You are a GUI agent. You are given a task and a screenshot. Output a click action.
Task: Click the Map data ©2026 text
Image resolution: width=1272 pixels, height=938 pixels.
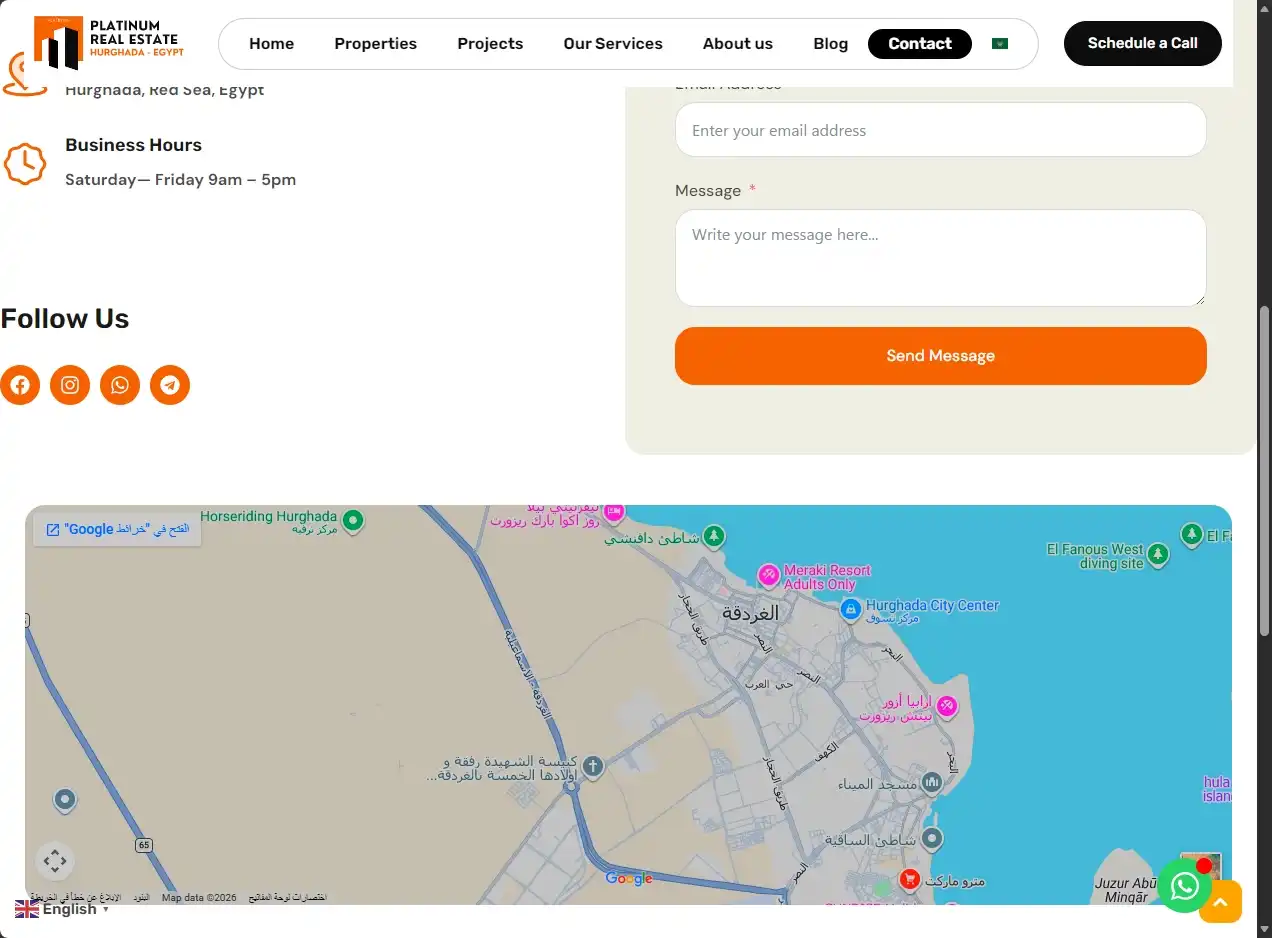[x=199, y=898]
